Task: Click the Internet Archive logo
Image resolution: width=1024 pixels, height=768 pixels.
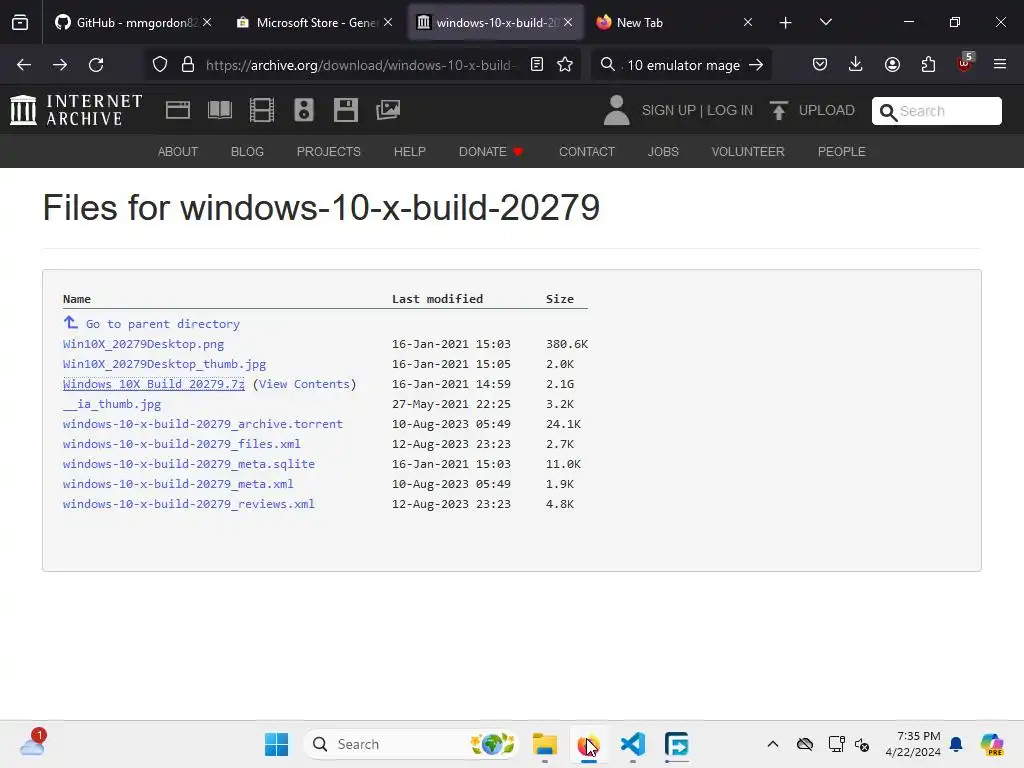Action: [x=76, y=110]
